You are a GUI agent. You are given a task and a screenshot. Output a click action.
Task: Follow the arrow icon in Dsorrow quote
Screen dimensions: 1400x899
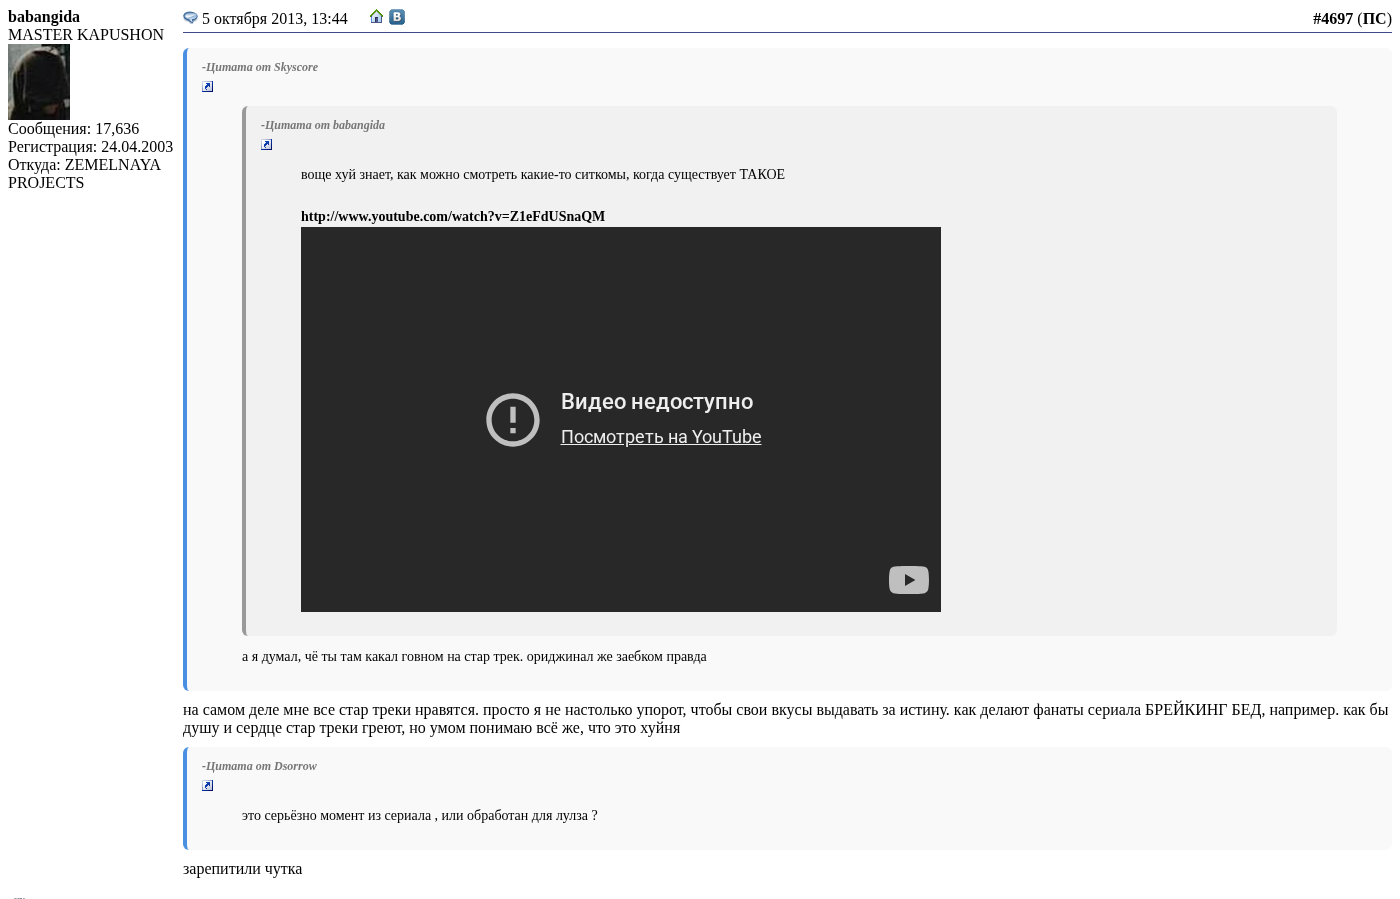(x=208, y=786)
